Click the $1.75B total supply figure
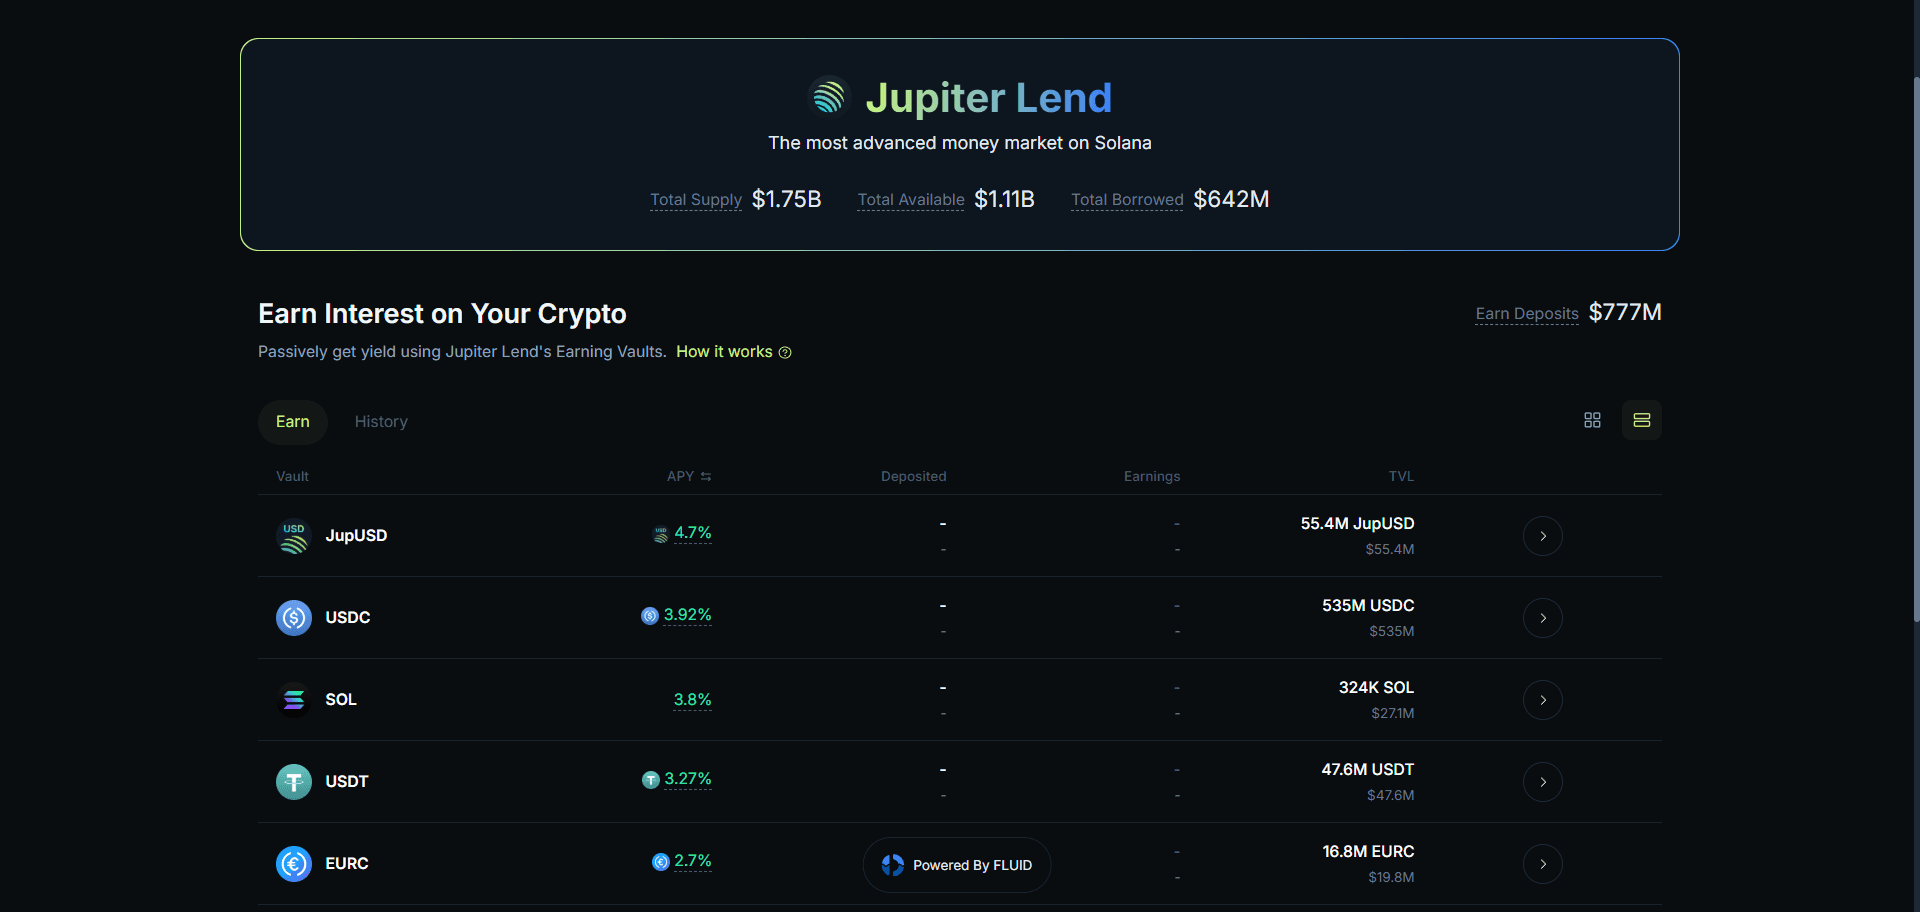Viewport: 1920px width, 912px height. (787, 200)
